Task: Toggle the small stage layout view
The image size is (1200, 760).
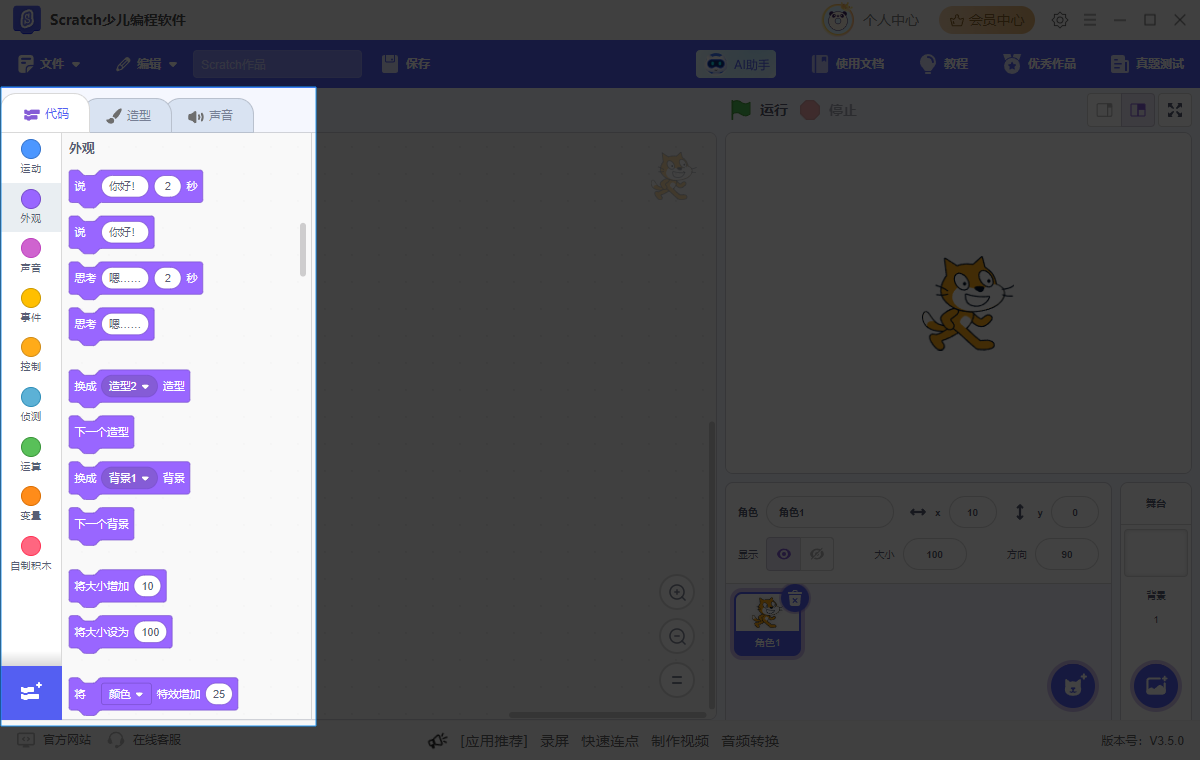Action: coord(1104,110)
